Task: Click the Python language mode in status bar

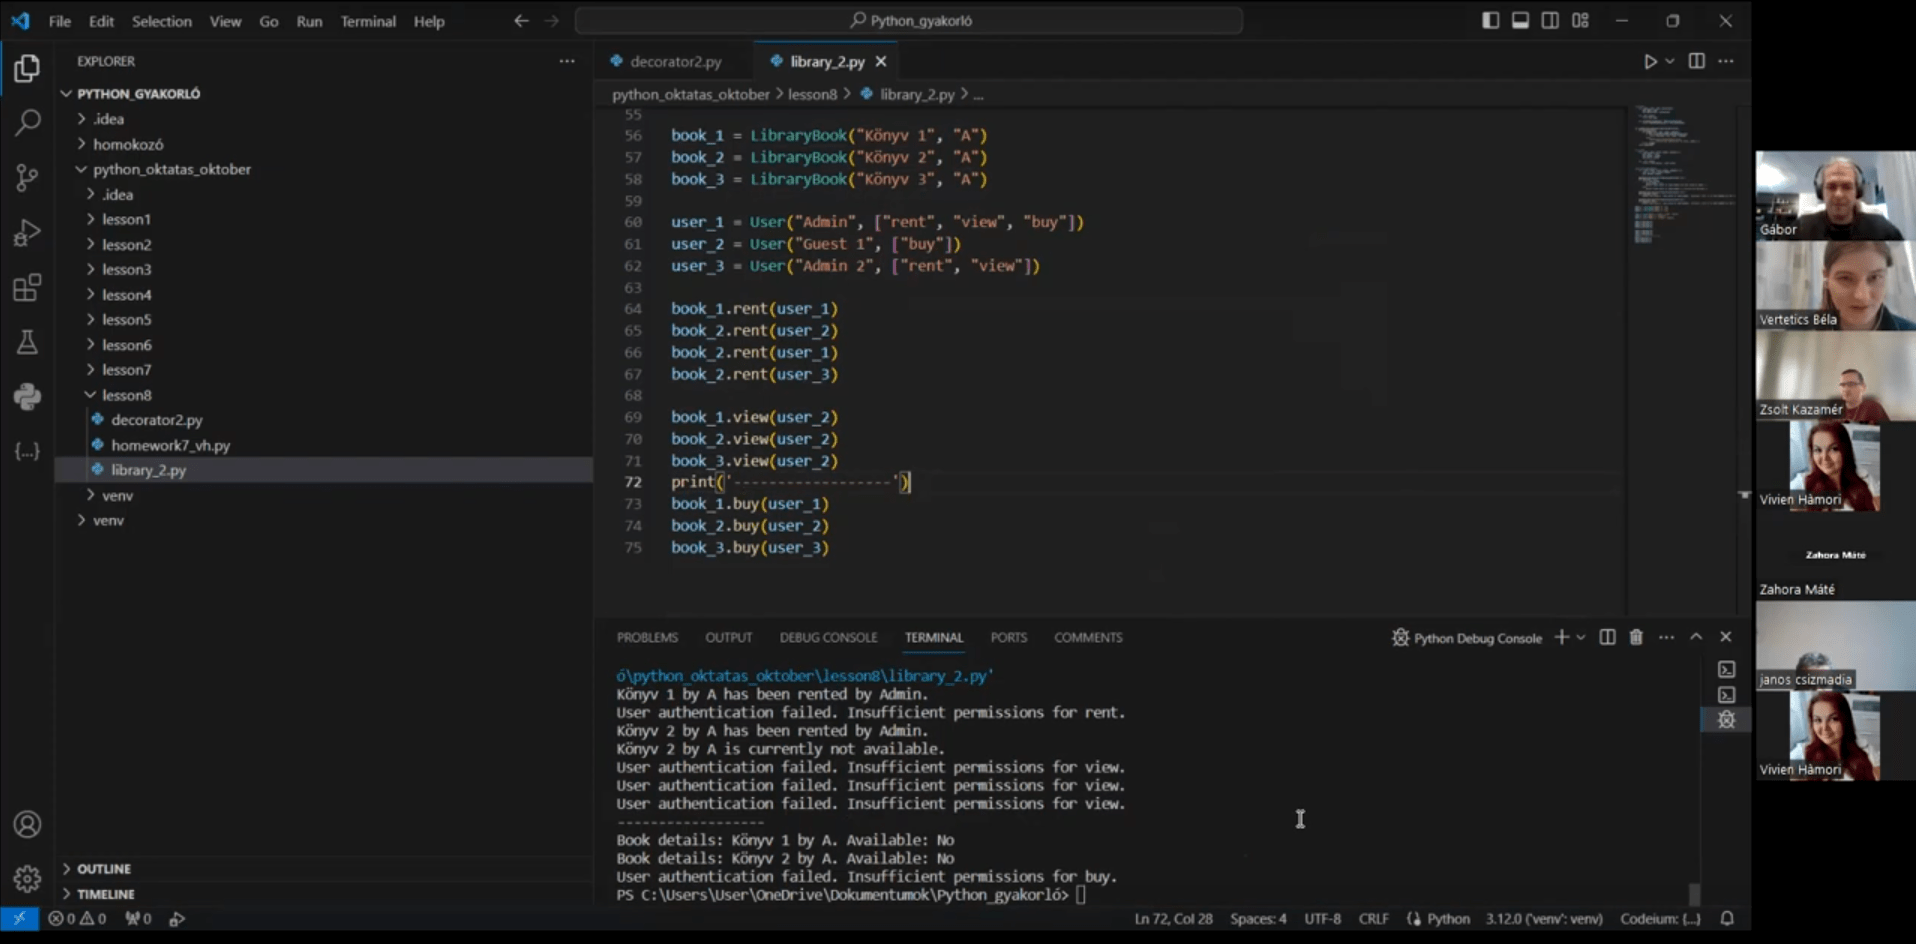Action: 1447,918
